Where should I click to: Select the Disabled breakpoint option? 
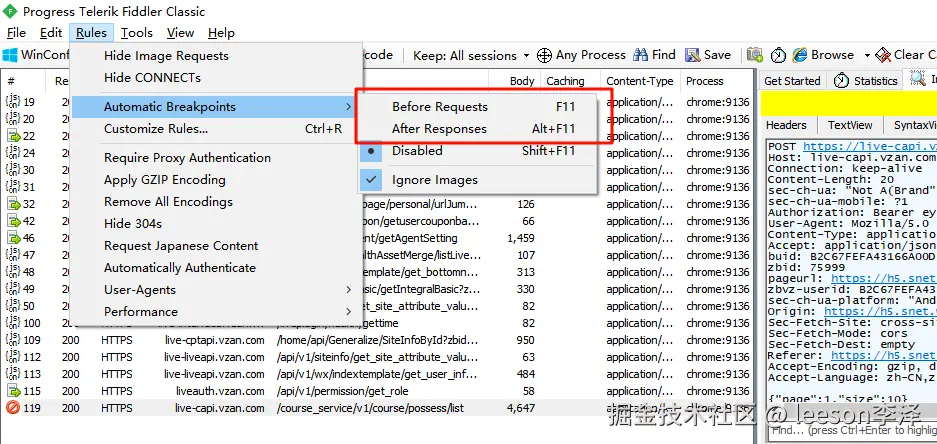[477, 151]
